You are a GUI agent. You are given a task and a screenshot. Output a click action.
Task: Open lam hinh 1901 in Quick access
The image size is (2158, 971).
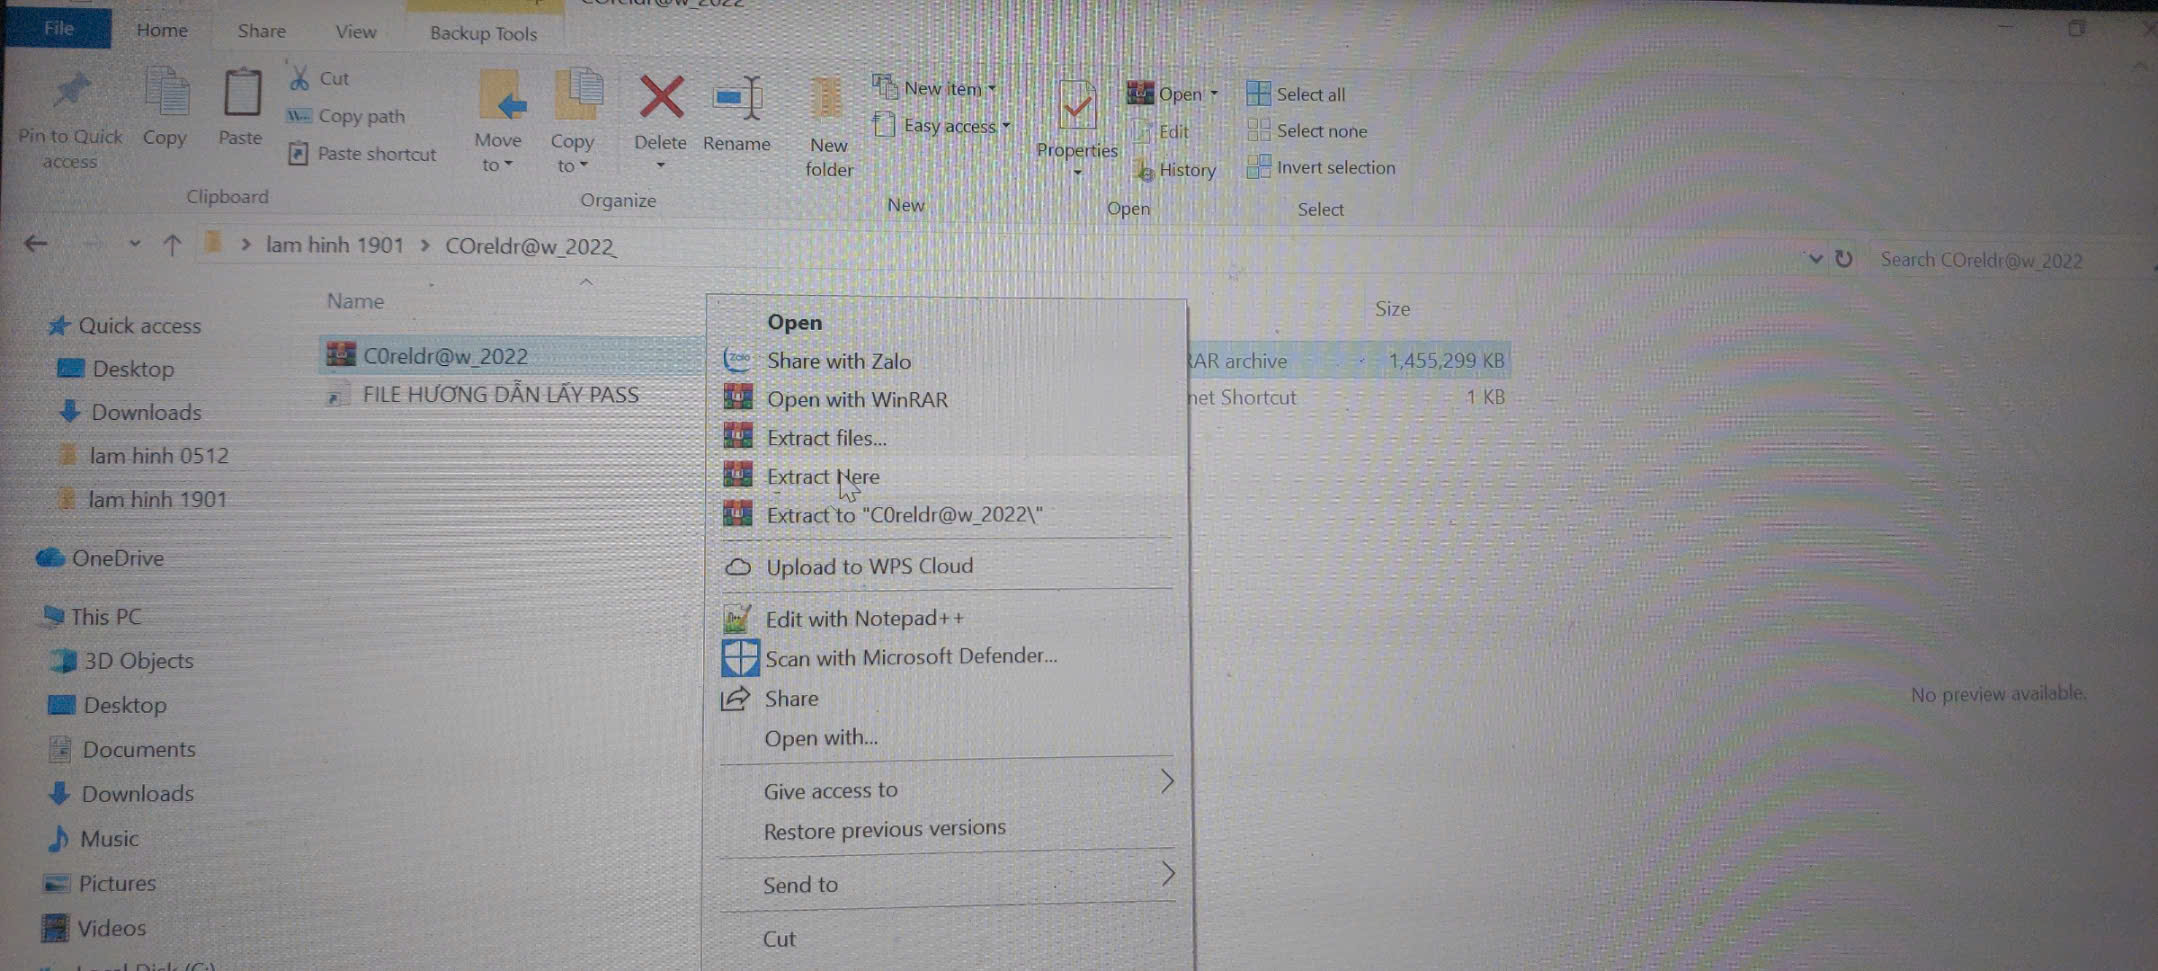157,499
